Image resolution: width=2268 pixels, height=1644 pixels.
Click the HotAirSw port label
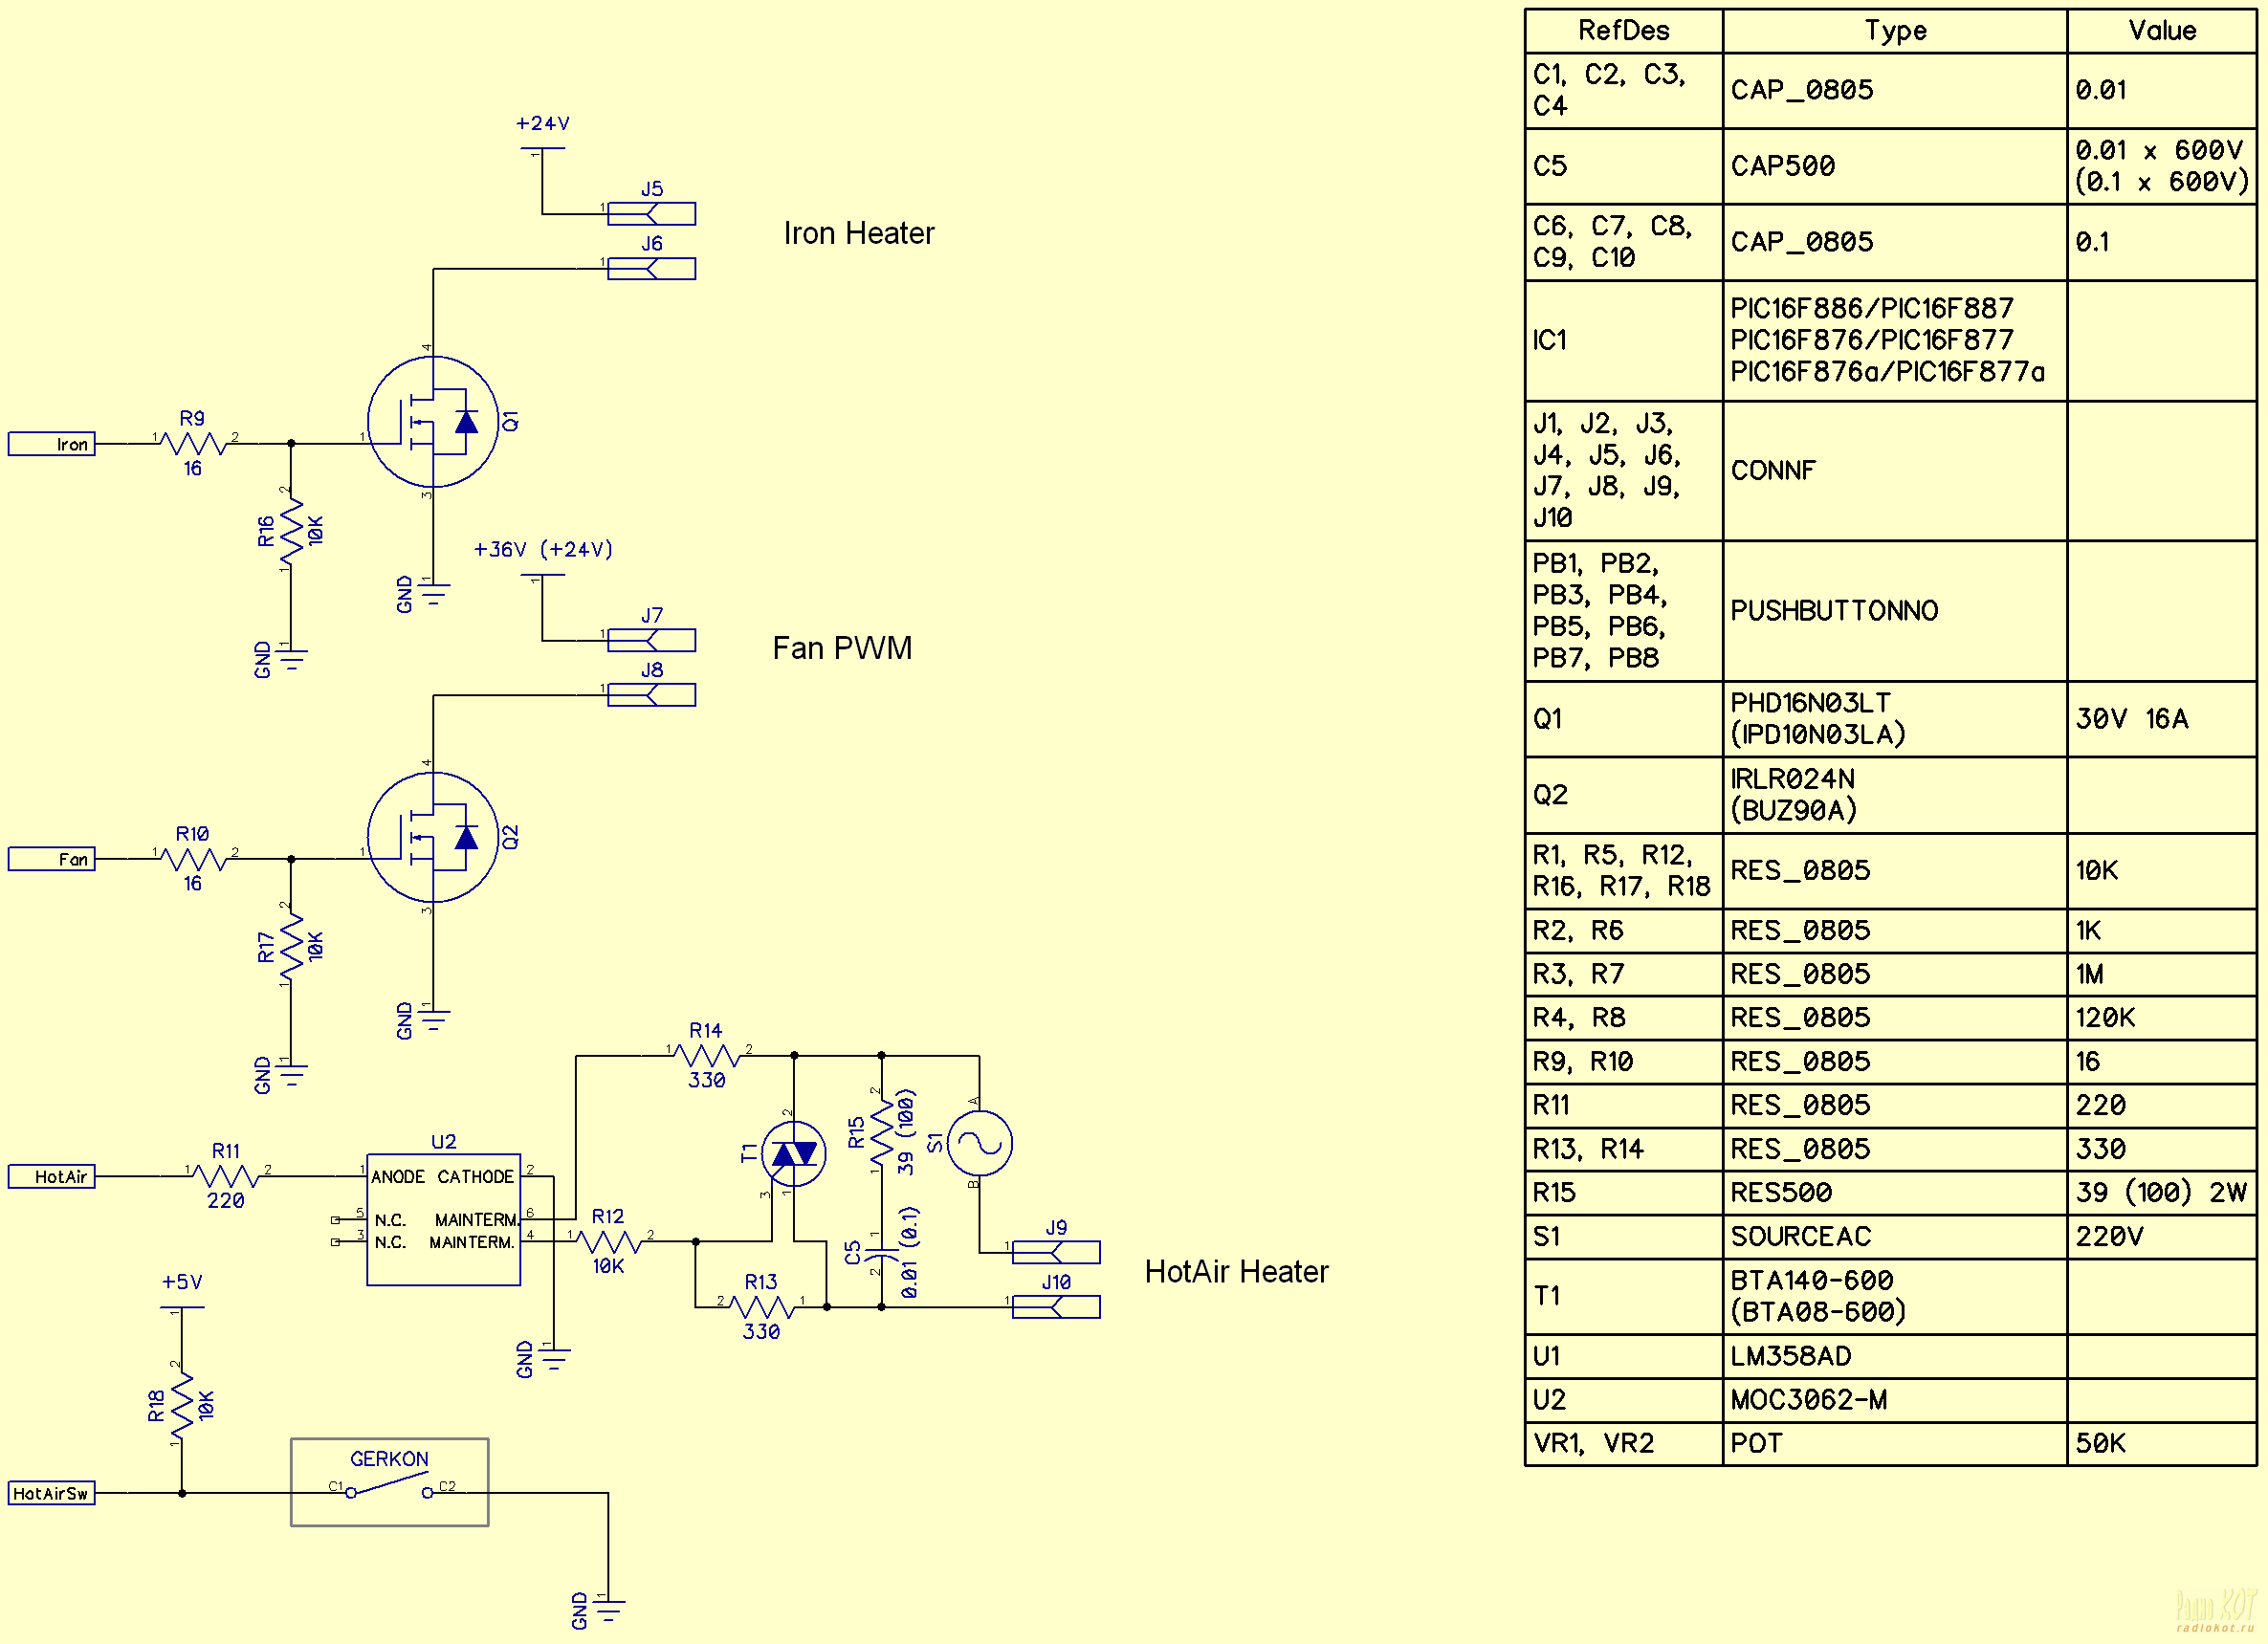point(52,1494)
